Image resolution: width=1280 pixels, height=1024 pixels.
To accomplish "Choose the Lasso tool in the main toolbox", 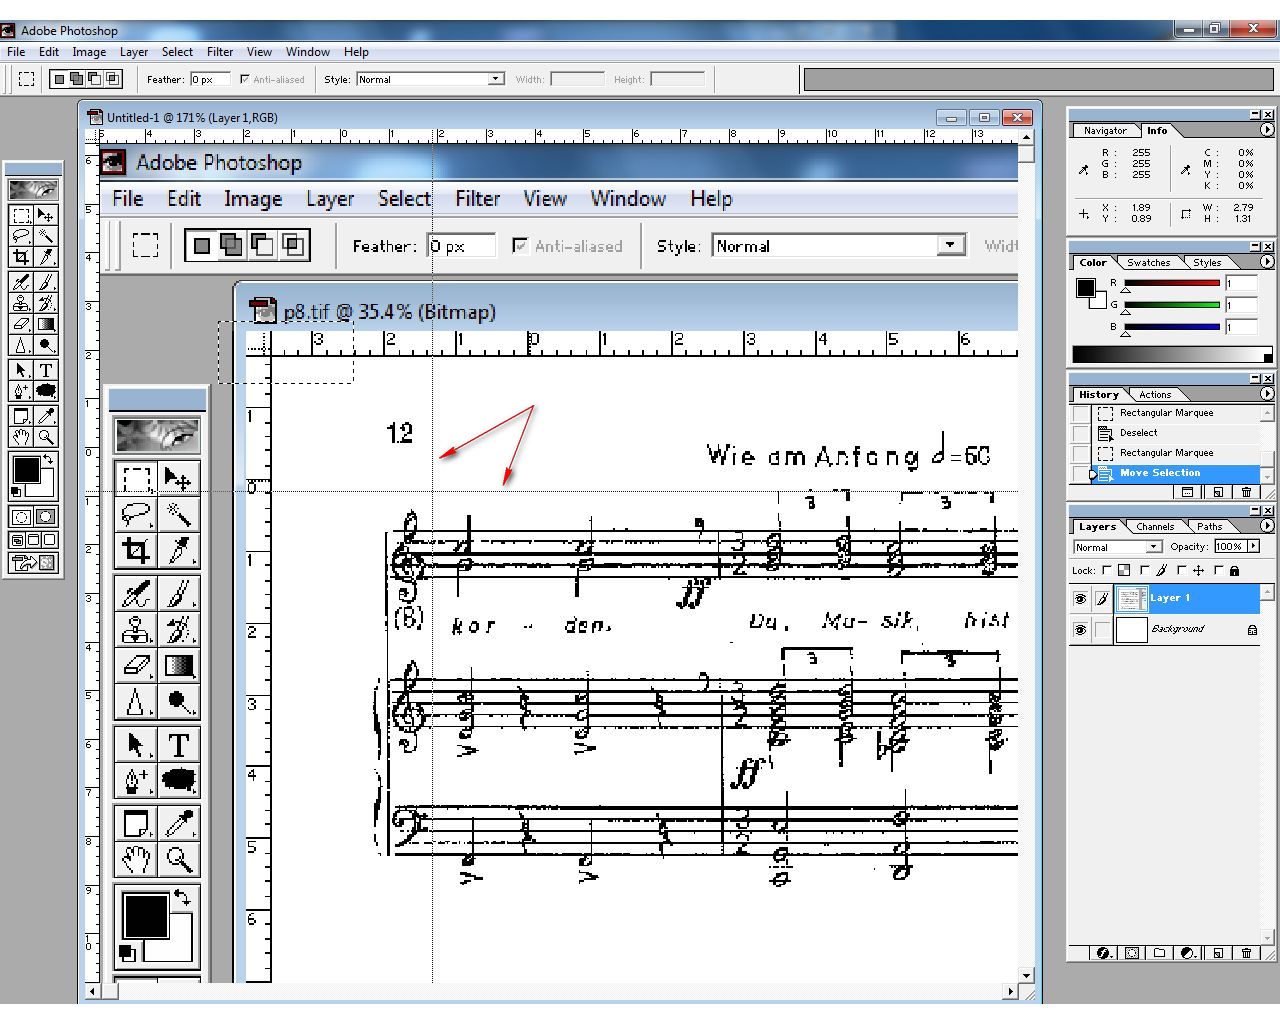I will [21, 236].
